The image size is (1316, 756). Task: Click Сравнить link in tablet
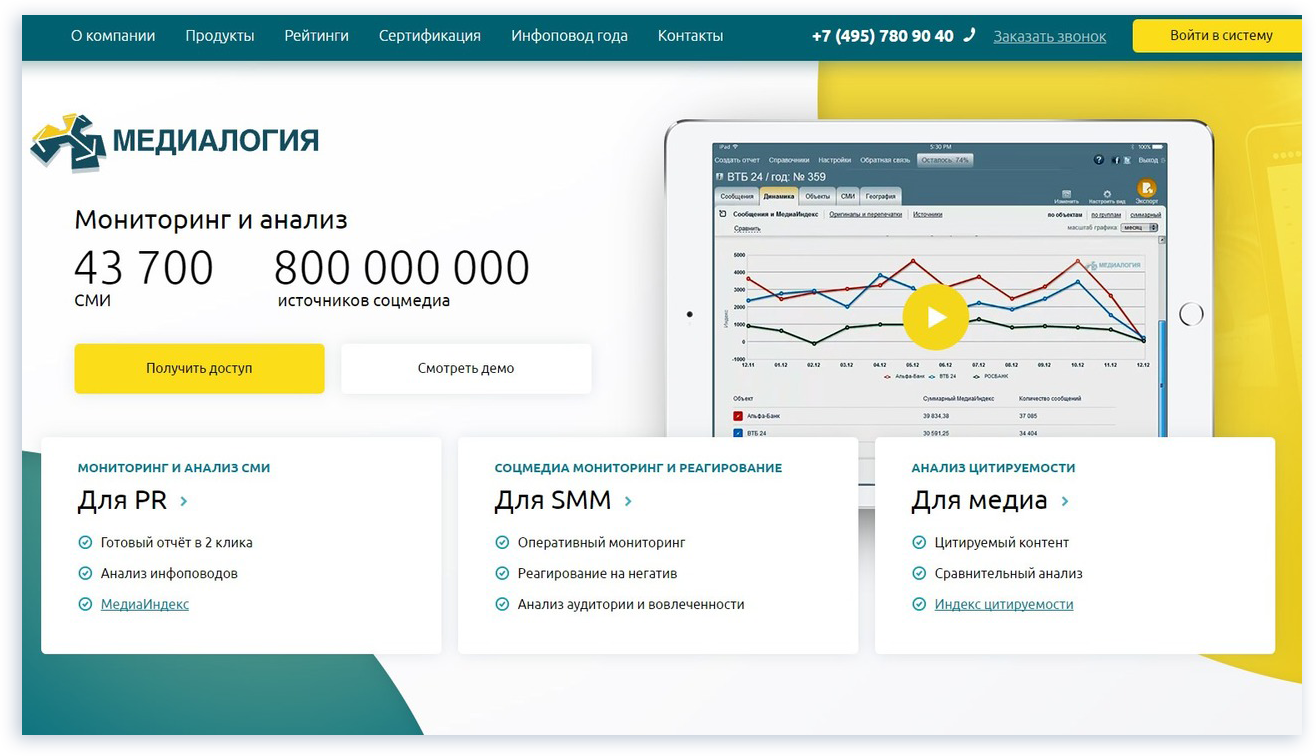click(x=747, y=228)
